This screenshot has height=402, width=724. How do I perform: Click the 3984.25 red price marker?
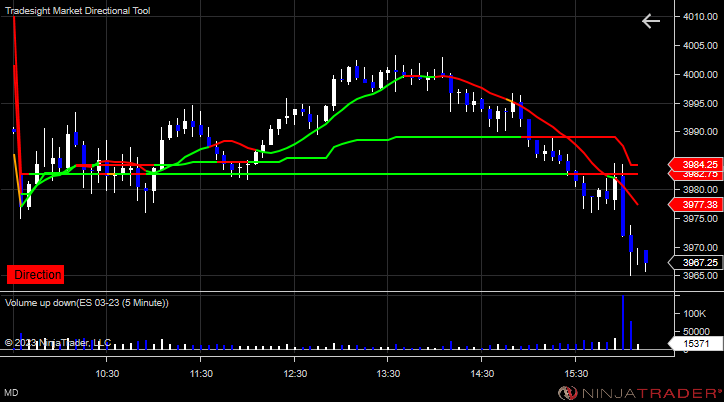pyautogui.click(x=696, y=164)
